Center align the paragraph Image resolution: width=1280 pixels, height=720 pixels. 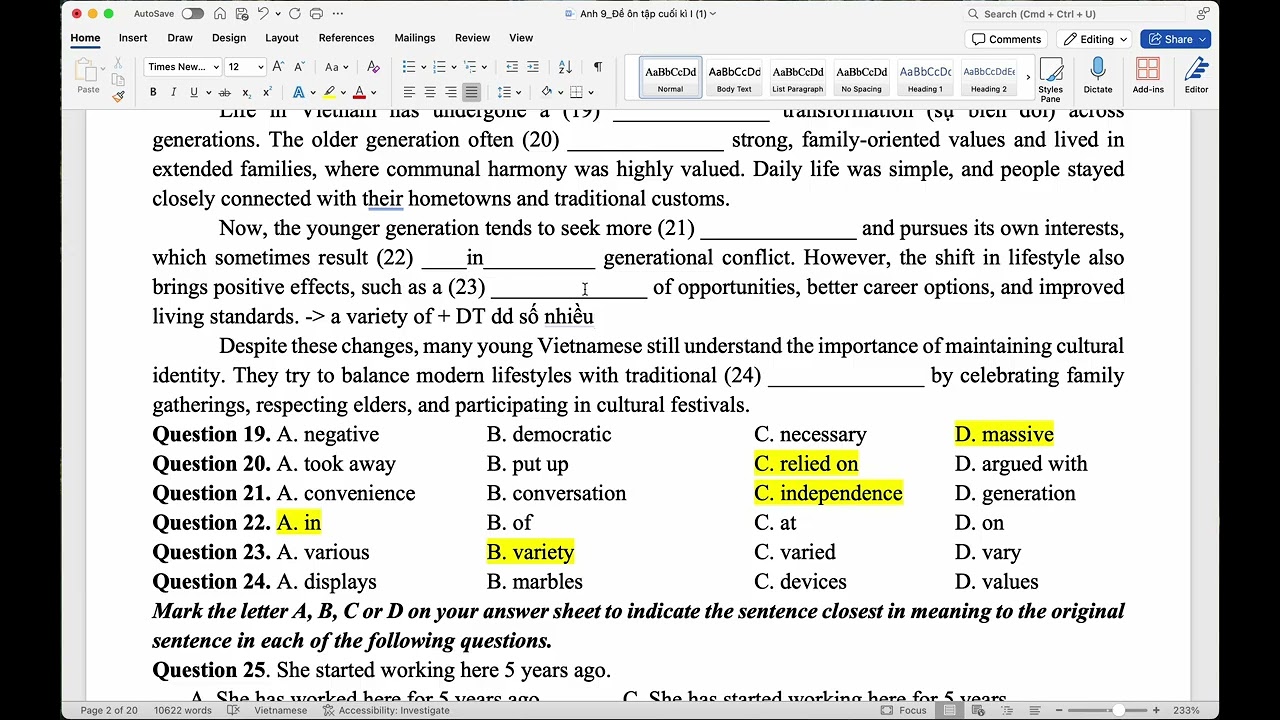pos(430,93)
